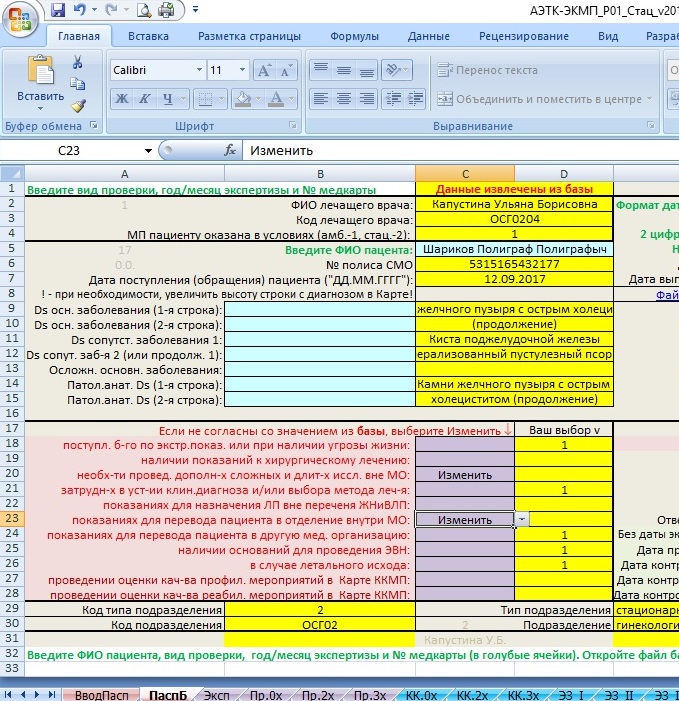Open the КК.0х sheet tab
679x701 pixels.
[x=421, y=695]
